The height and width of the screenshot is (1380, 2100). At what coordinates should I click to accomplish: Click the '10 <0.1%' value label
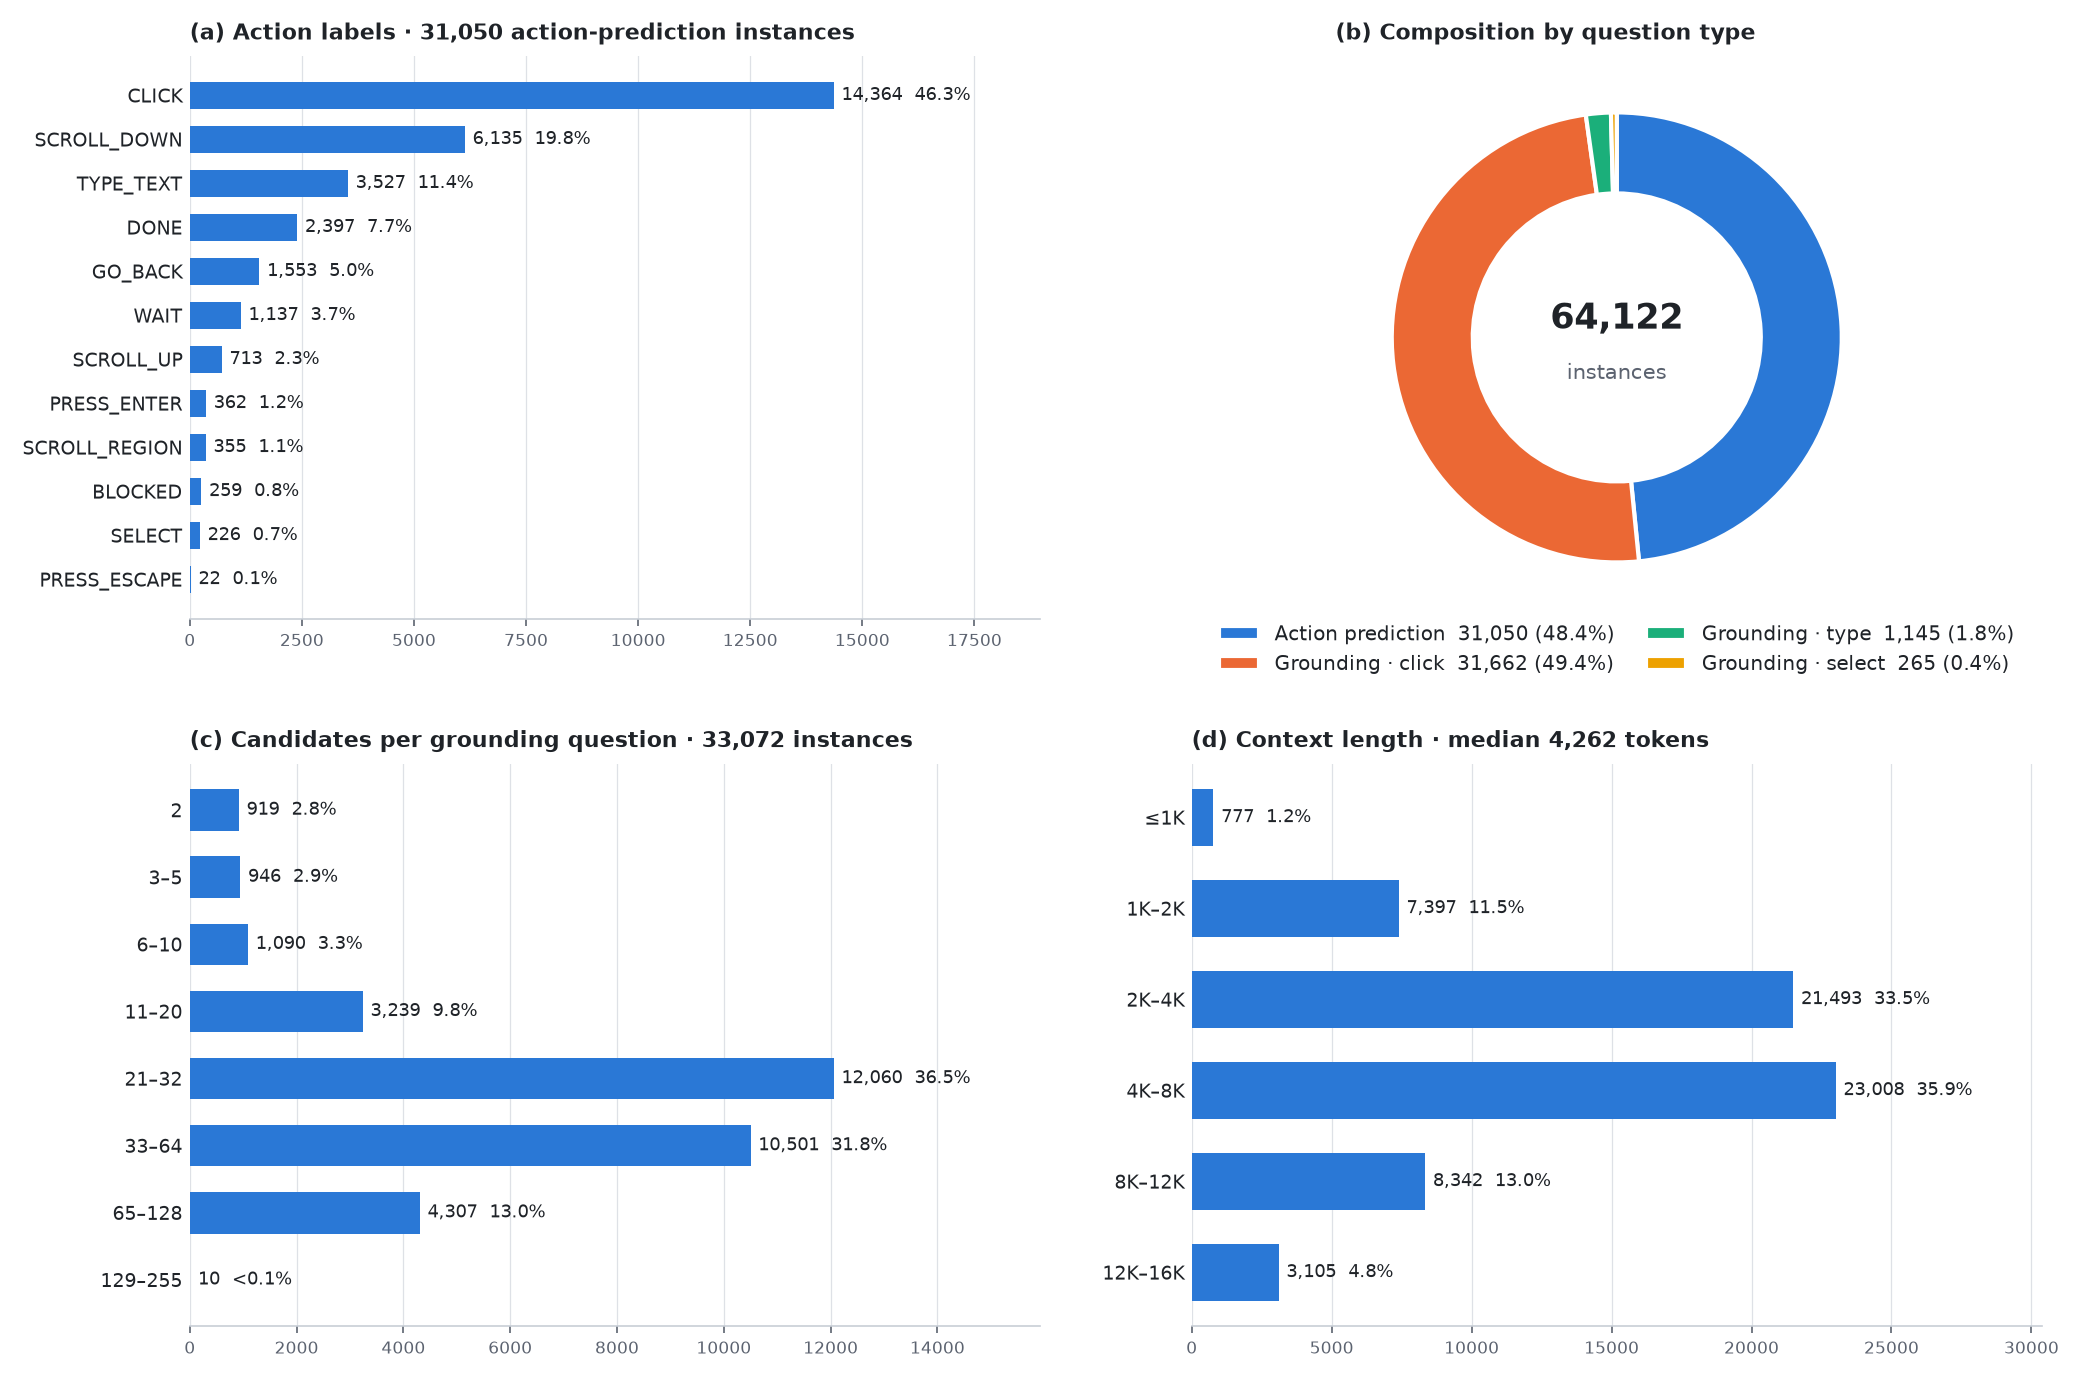245,1278
